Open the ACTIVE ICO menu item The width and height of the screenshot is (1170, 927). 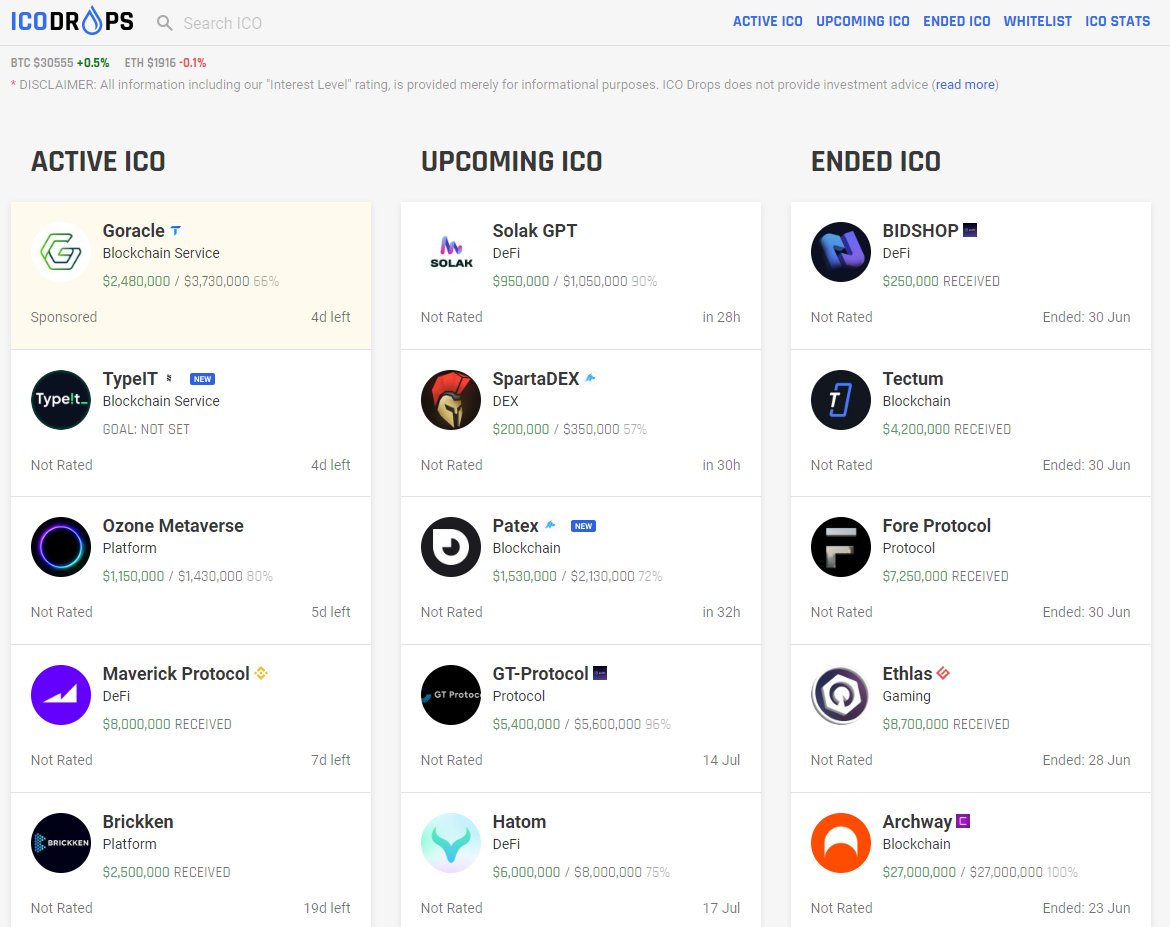pos(767,22)
